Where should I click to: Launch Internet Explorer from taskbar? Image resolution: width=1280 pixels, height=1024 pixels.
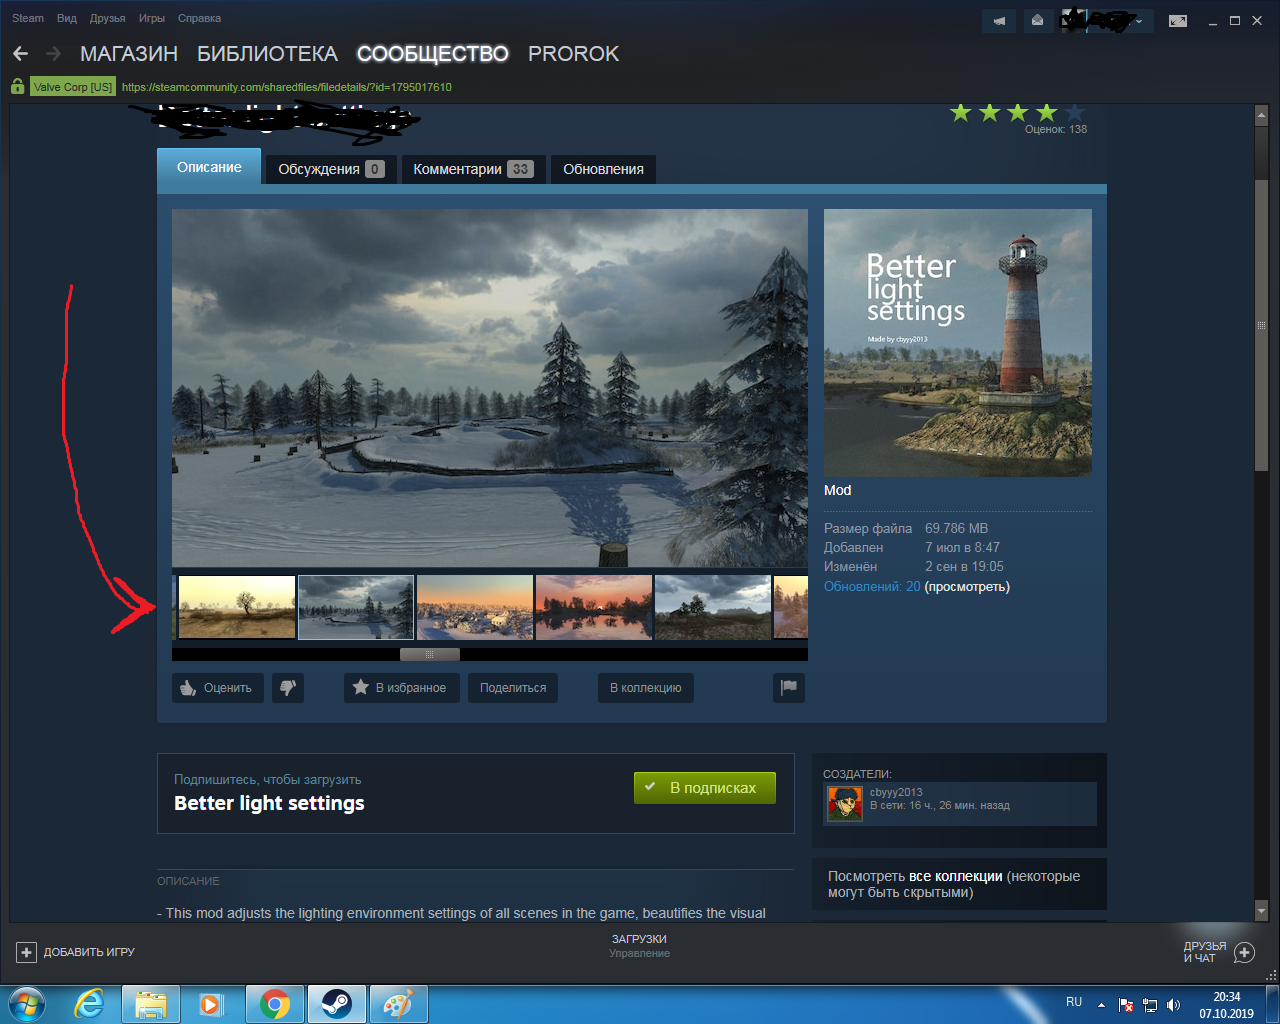coord(90,1004)
